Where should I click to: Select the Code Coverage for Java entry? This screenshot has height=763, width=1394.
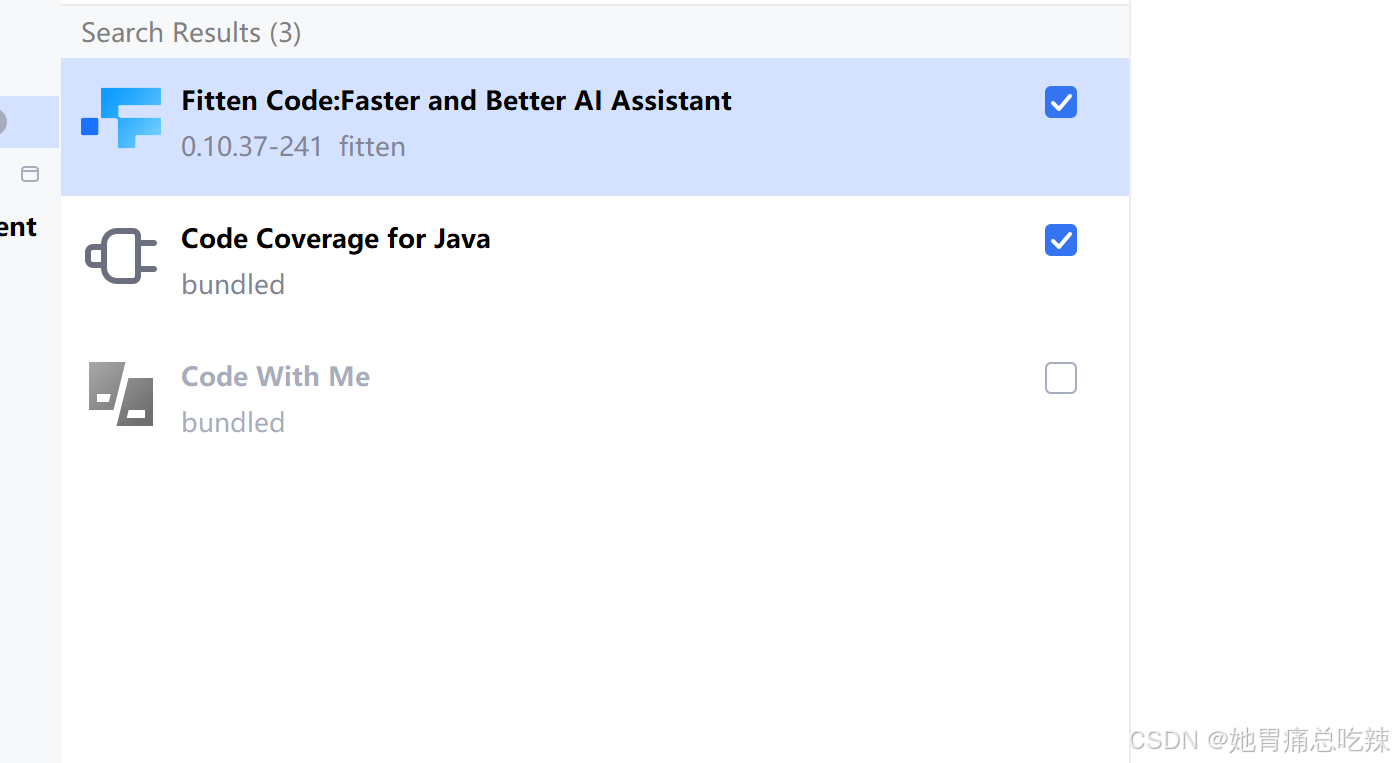pyautogui.click(x=335, y=239)
